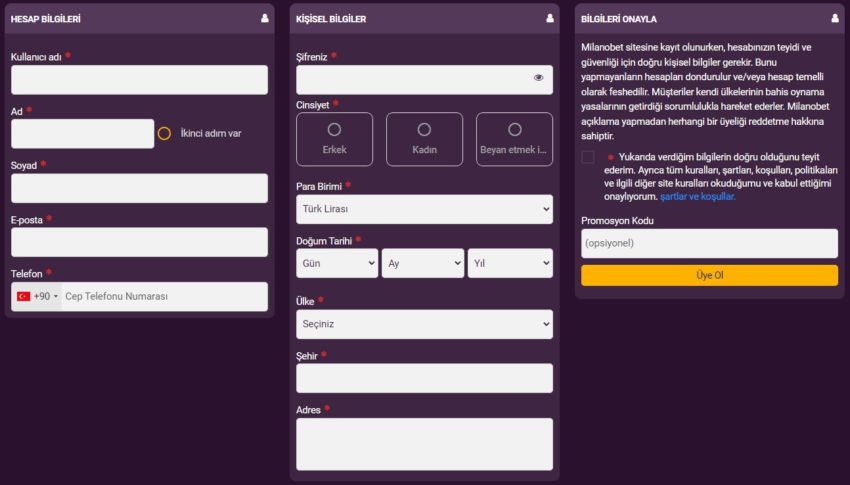
Task: Click the Turkish flag country code selector
Action: (37, 297)
